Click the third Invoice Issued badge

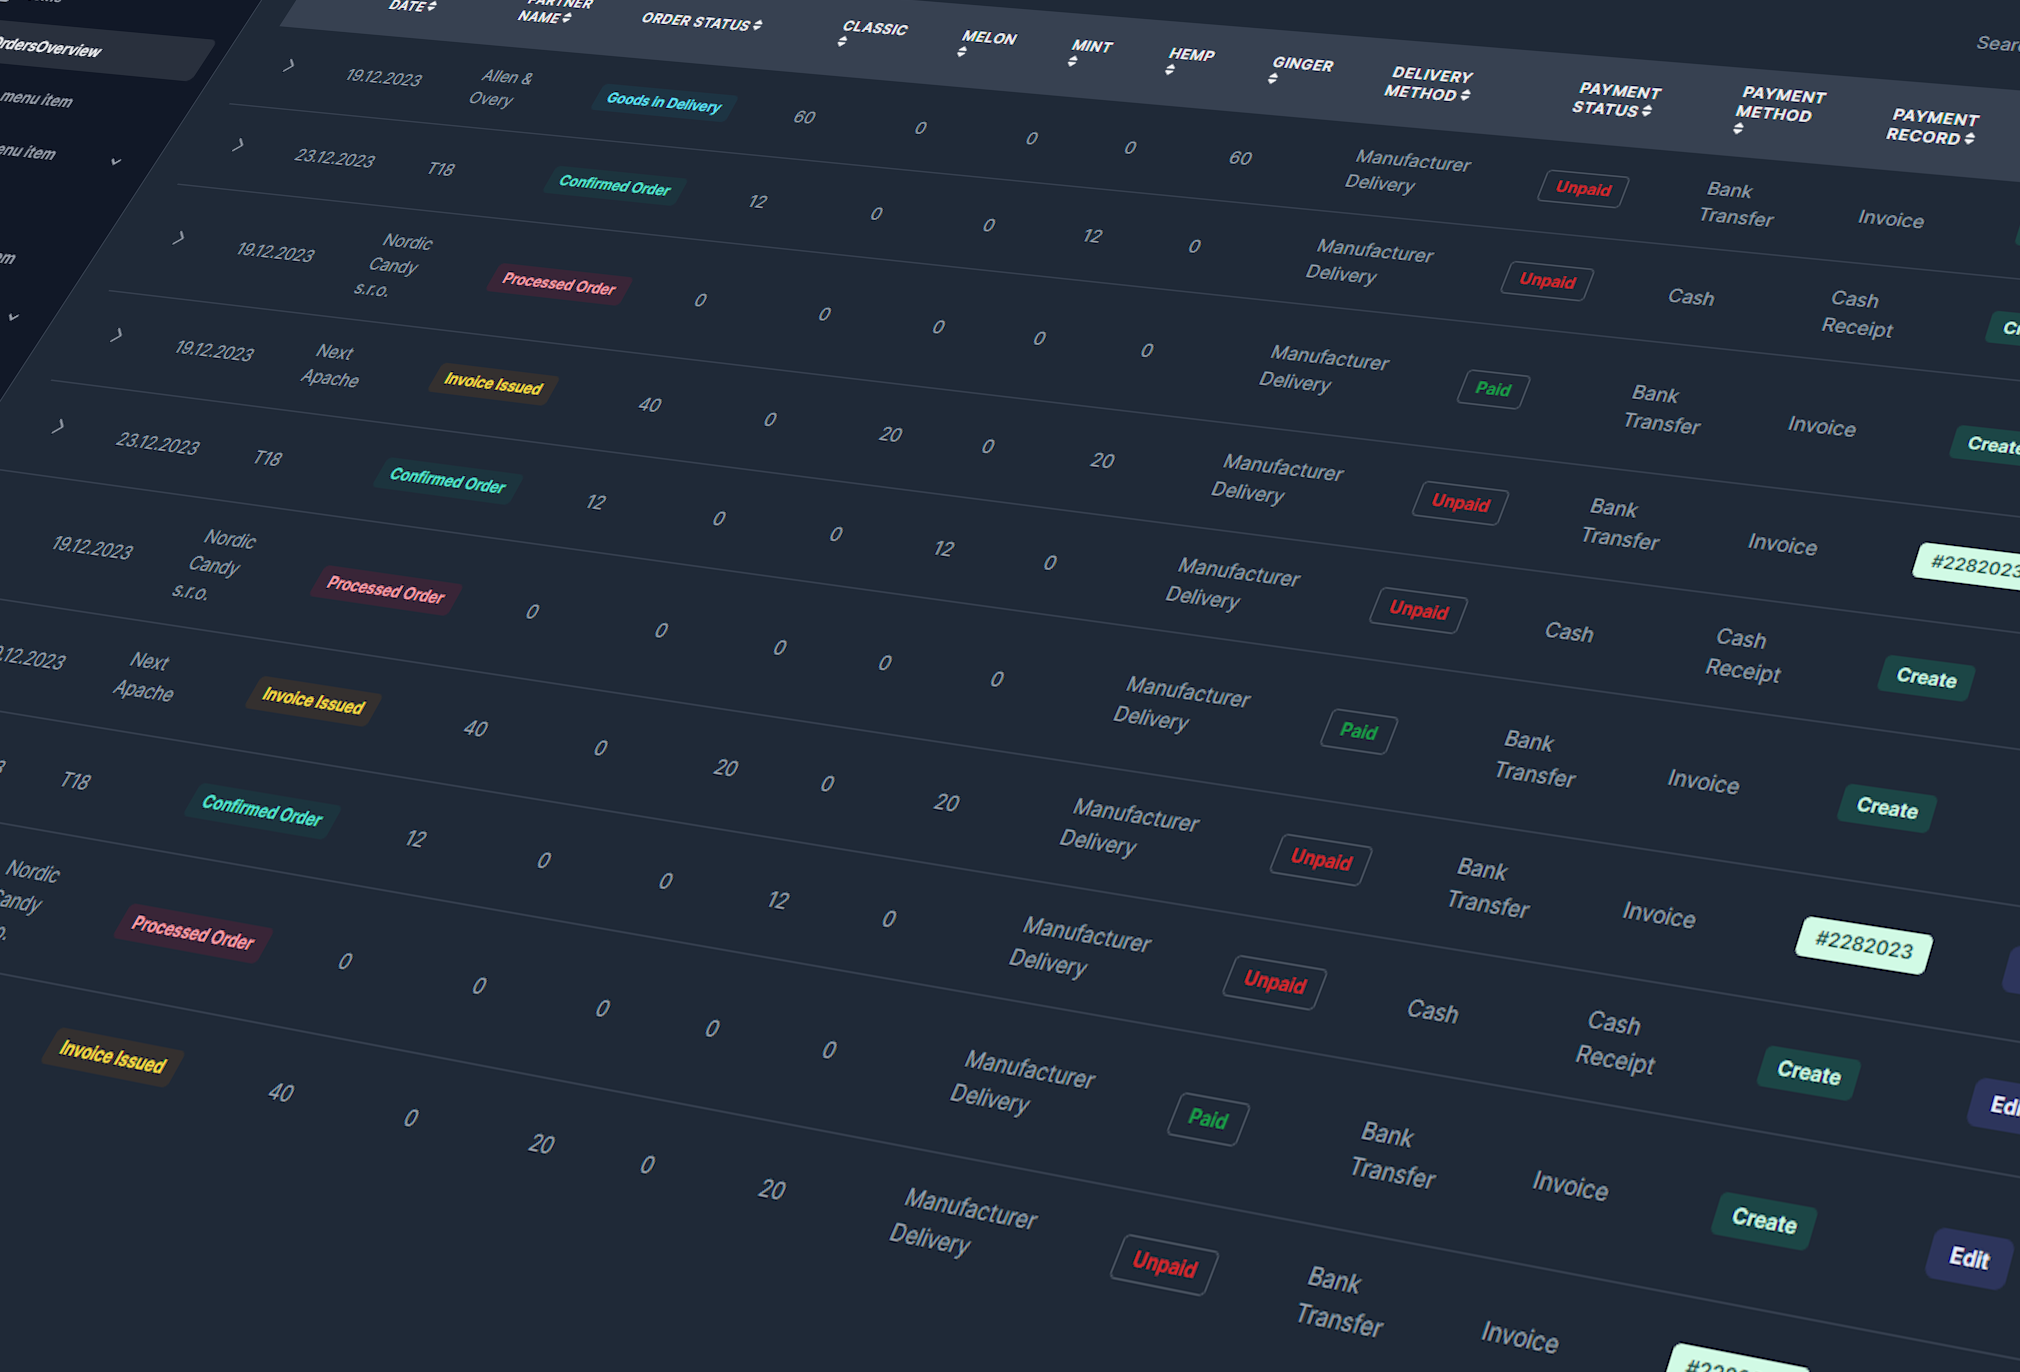pyautogui.click(x=112, y=1056)
